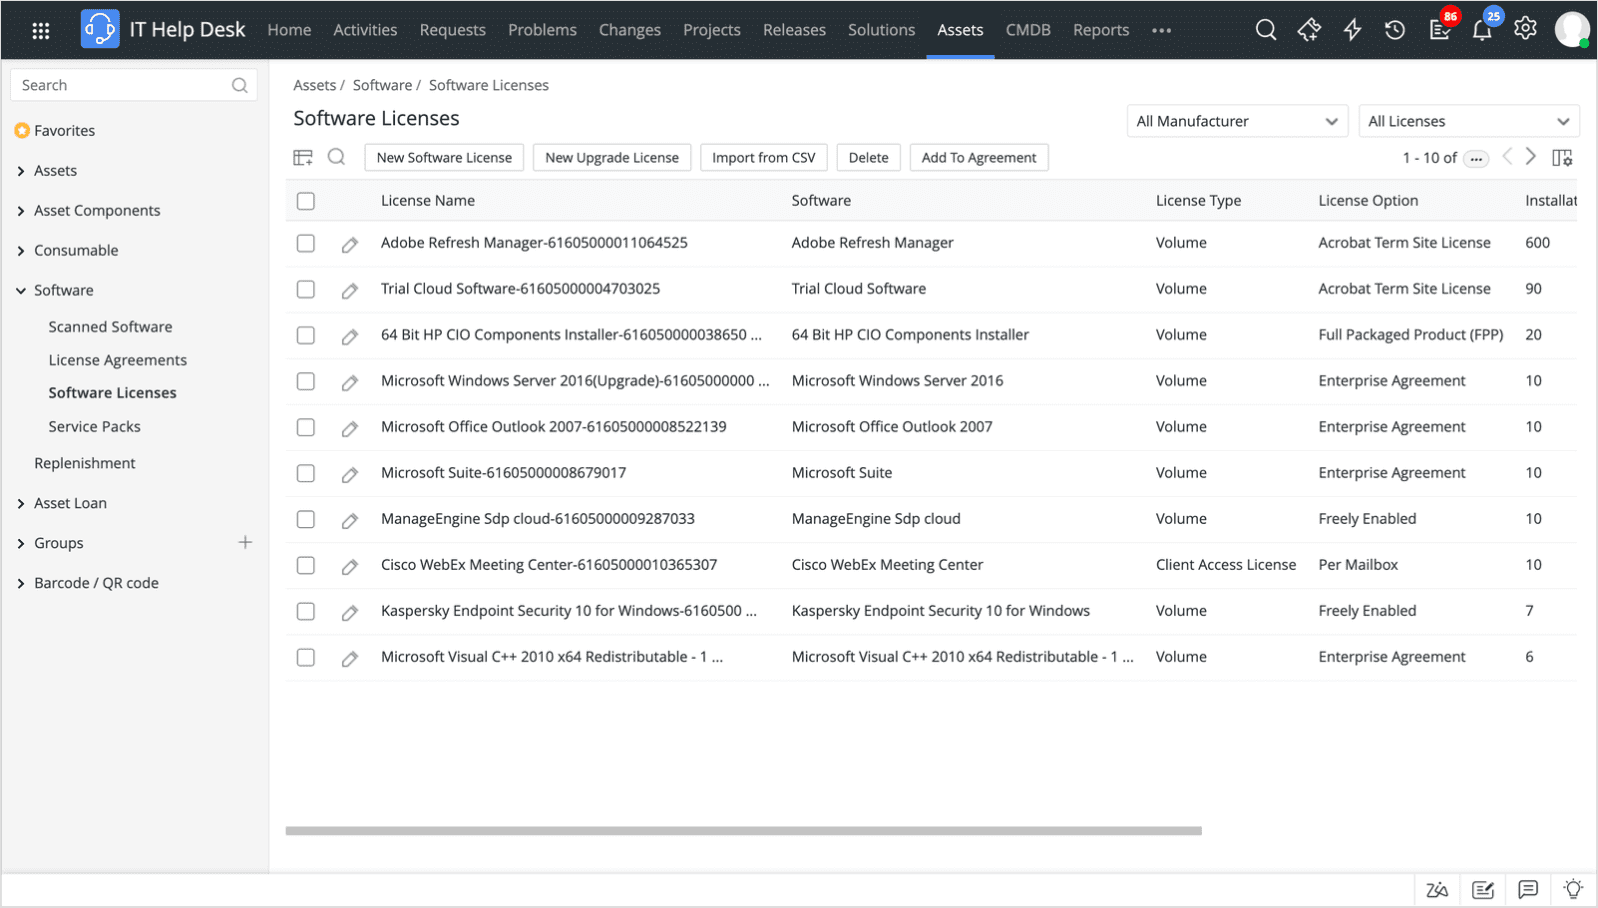Click the global search magnifier icon
The image size is (1598, 908).
(x=1265, y=30)
